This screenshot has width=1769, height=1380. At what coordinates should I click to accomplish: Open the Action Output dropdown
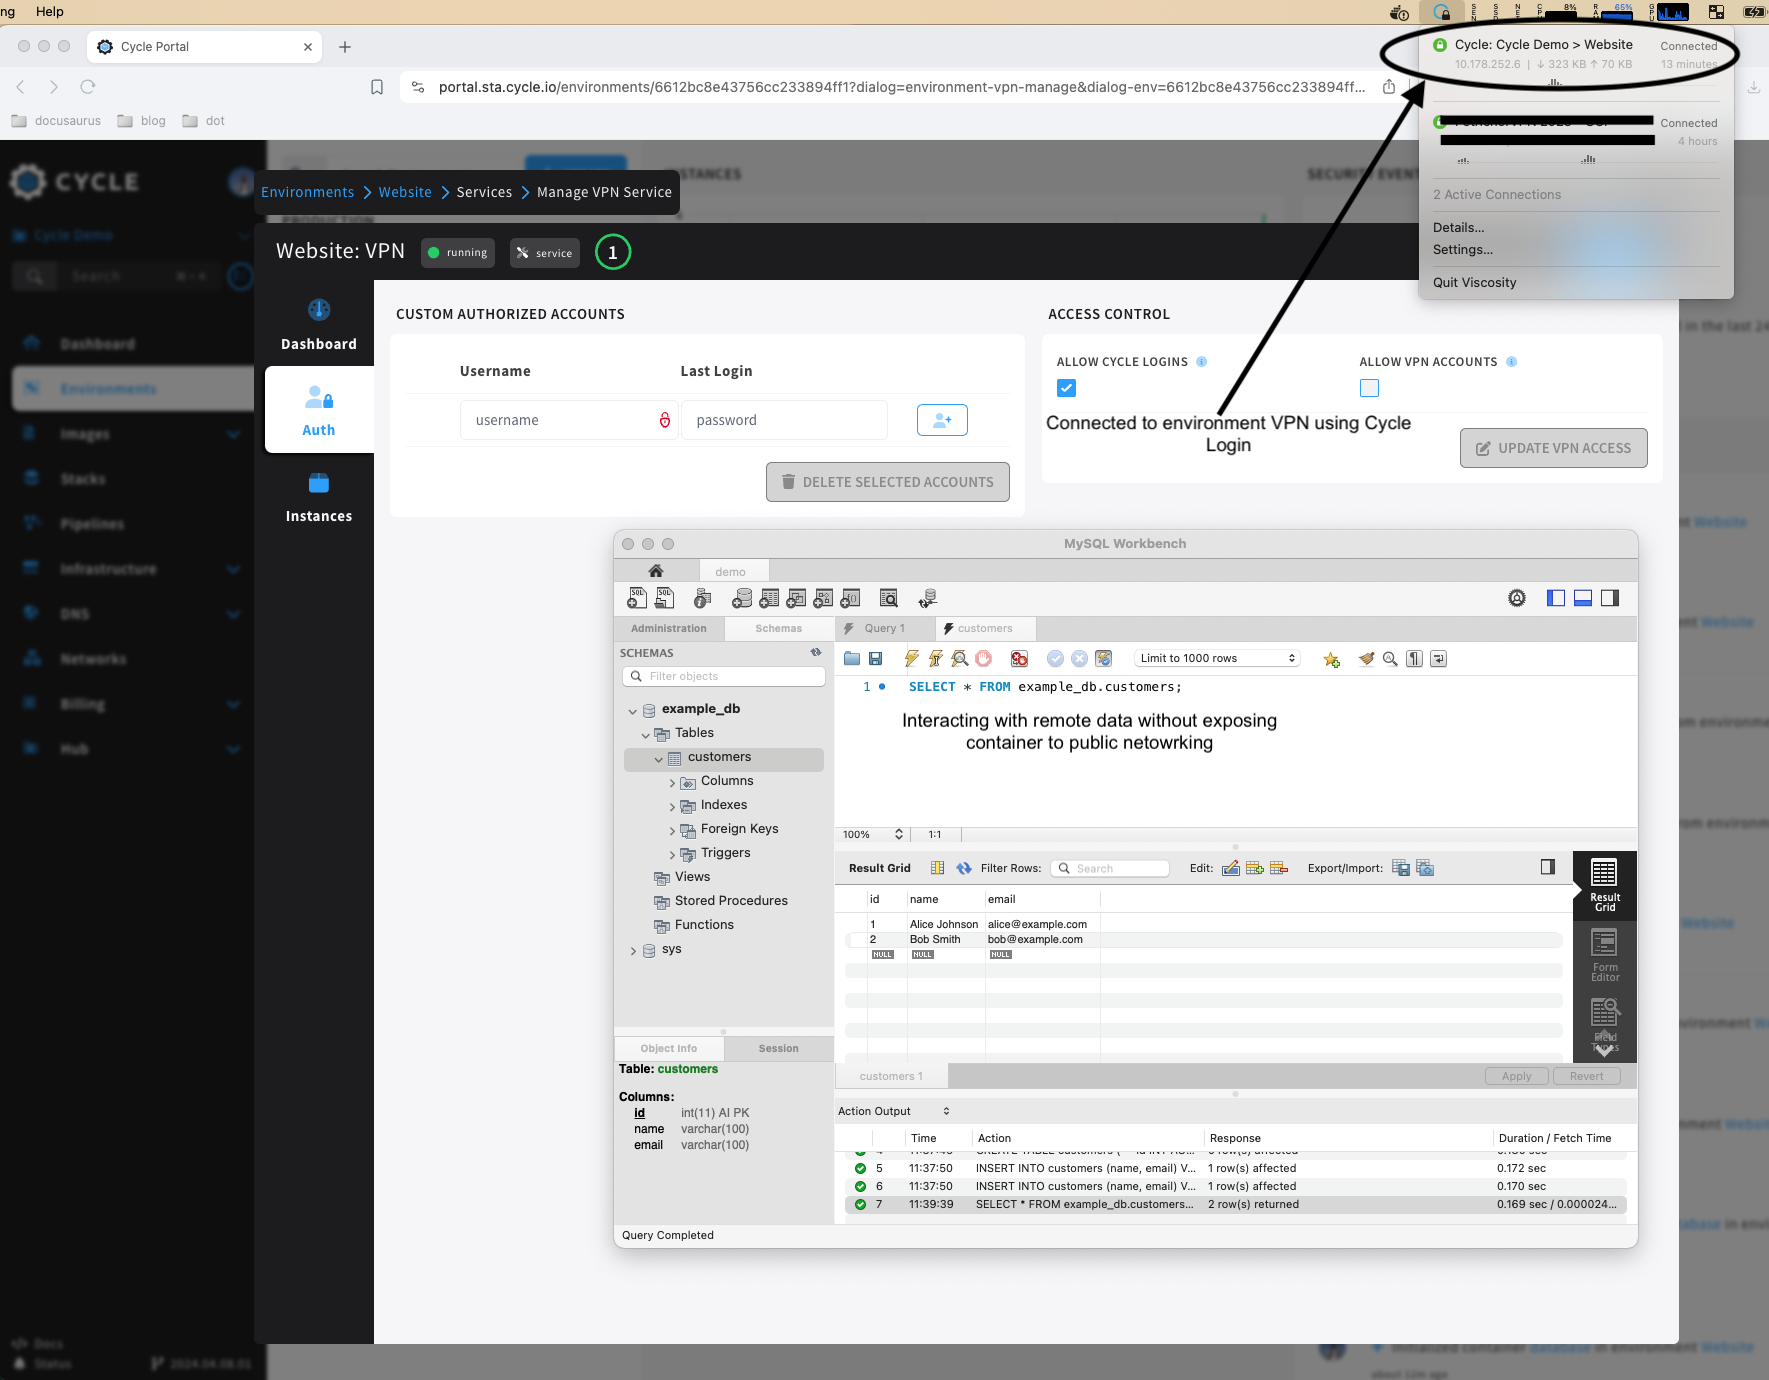894,1111
